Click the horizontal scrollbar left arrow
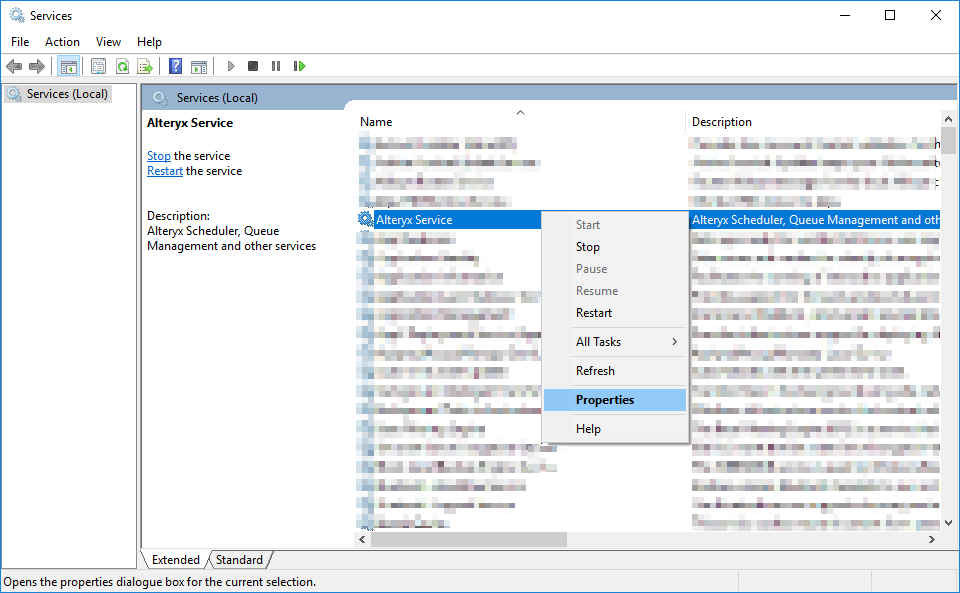This screenshot has width=960, height=593. [362, 539]
